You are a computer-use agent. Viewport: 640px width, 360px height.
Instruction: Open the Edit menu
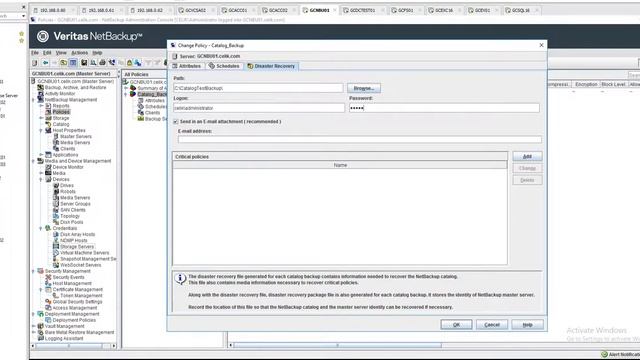[47, 53]
